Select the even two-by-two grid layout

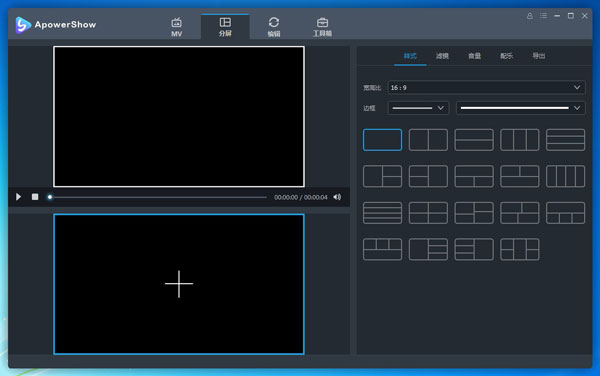428,213
